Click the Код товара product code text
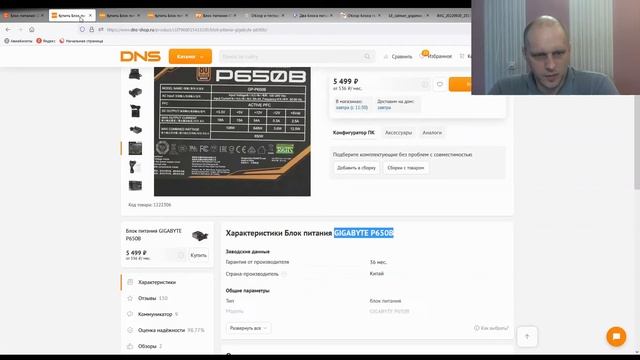 (x=149, y=205)
